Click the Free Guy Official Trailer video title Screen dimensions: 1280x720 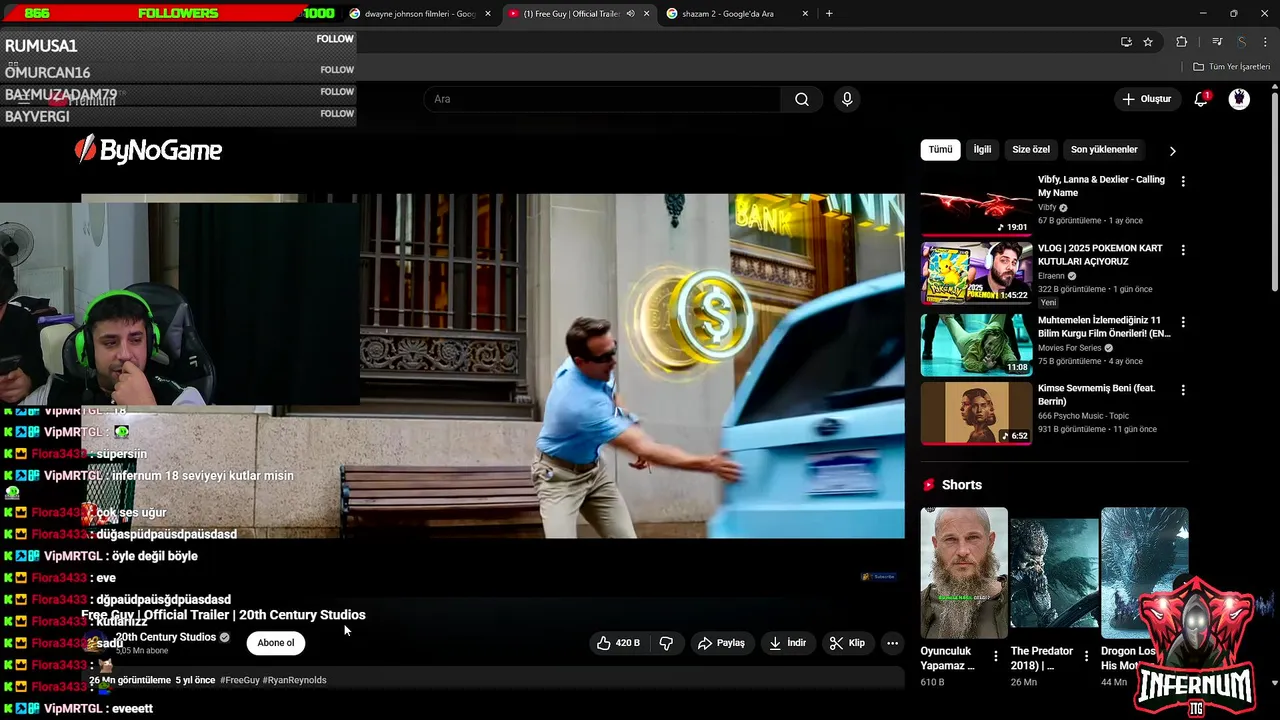[223, 615]
